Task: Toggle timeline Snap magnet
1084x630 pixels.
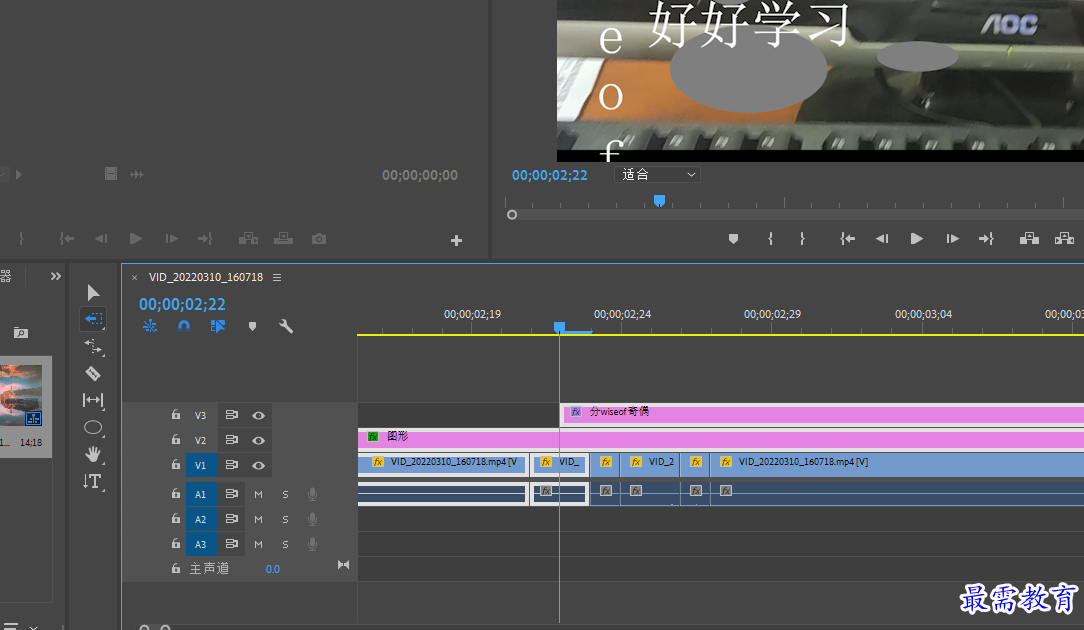Action: point(184,326)
